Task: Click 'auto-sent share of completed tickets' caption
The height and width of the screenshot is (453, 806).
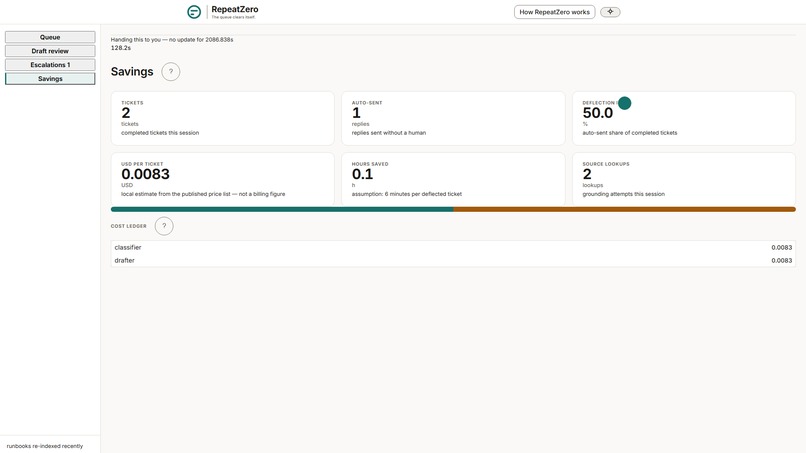Action: tap(630, 133)
